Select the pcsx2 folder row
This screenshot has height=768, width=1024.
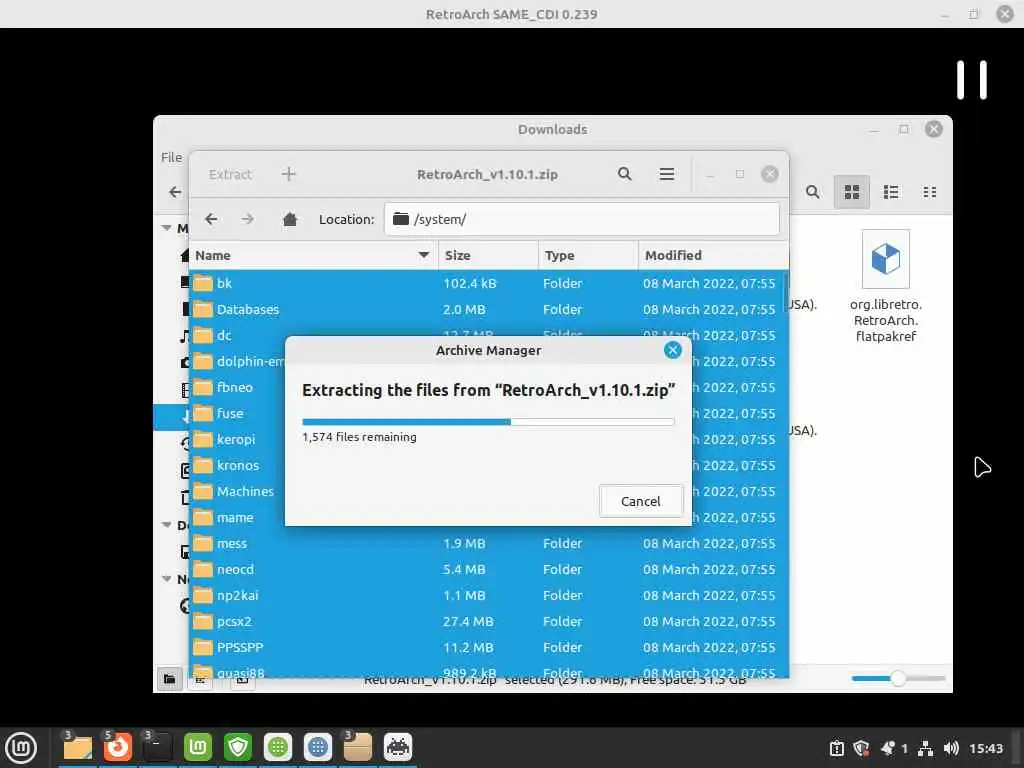(488, 622)
